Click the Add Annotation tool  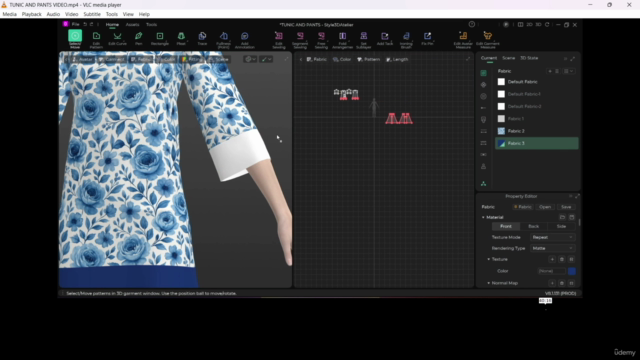[x=244, y=39]
